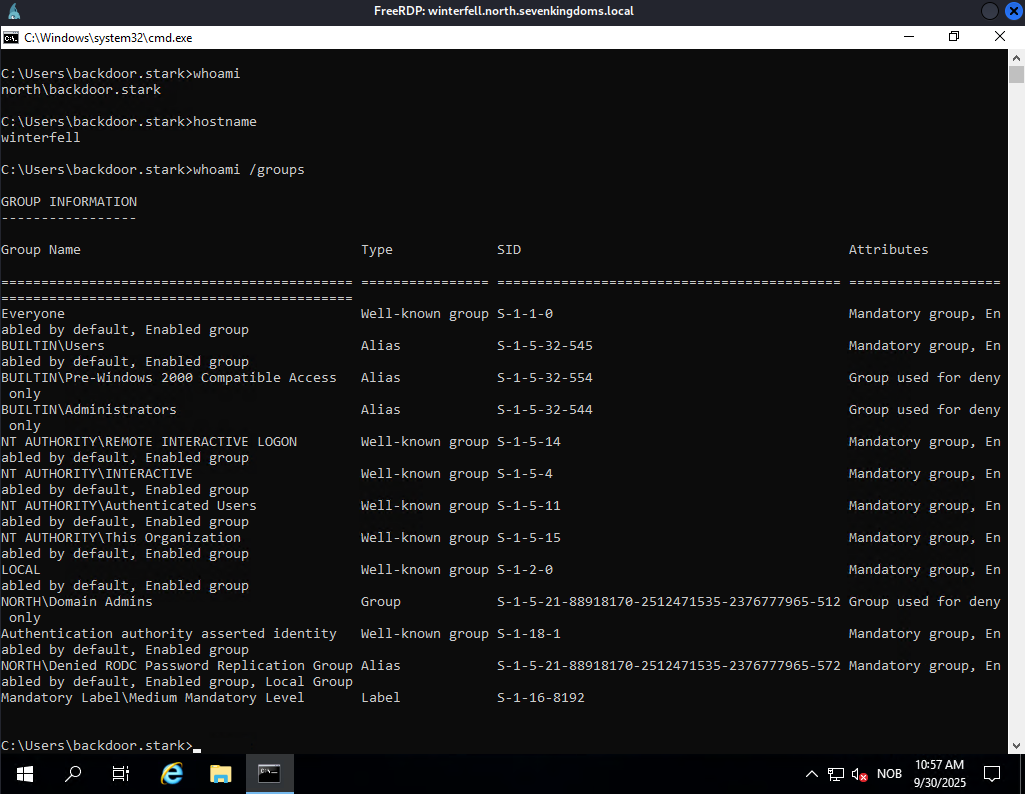This screenshot has width=1025, height=794.
Task: Toggle the muted volume tray icon
Action: pyautogui.click(x=859, y=774)
